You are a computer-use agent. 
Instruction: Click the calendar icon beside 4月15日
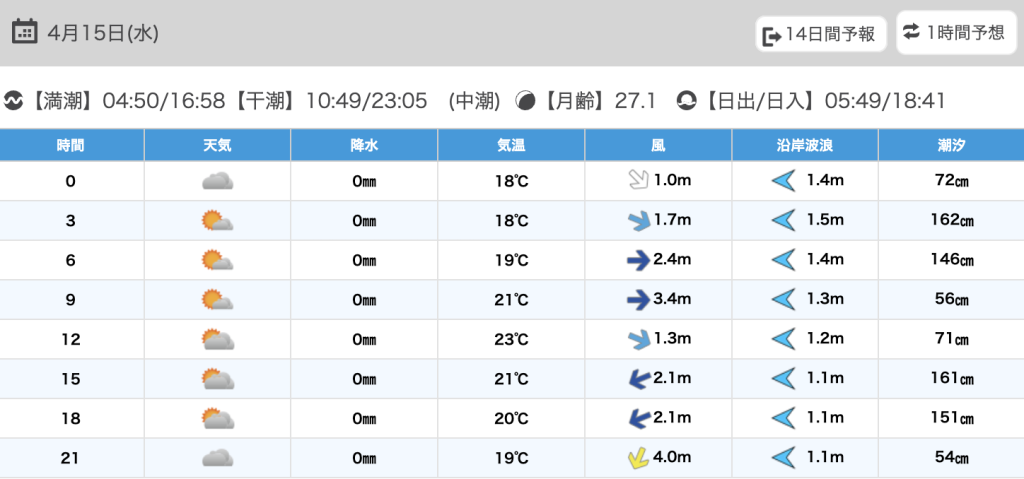[x=25, y=32]
